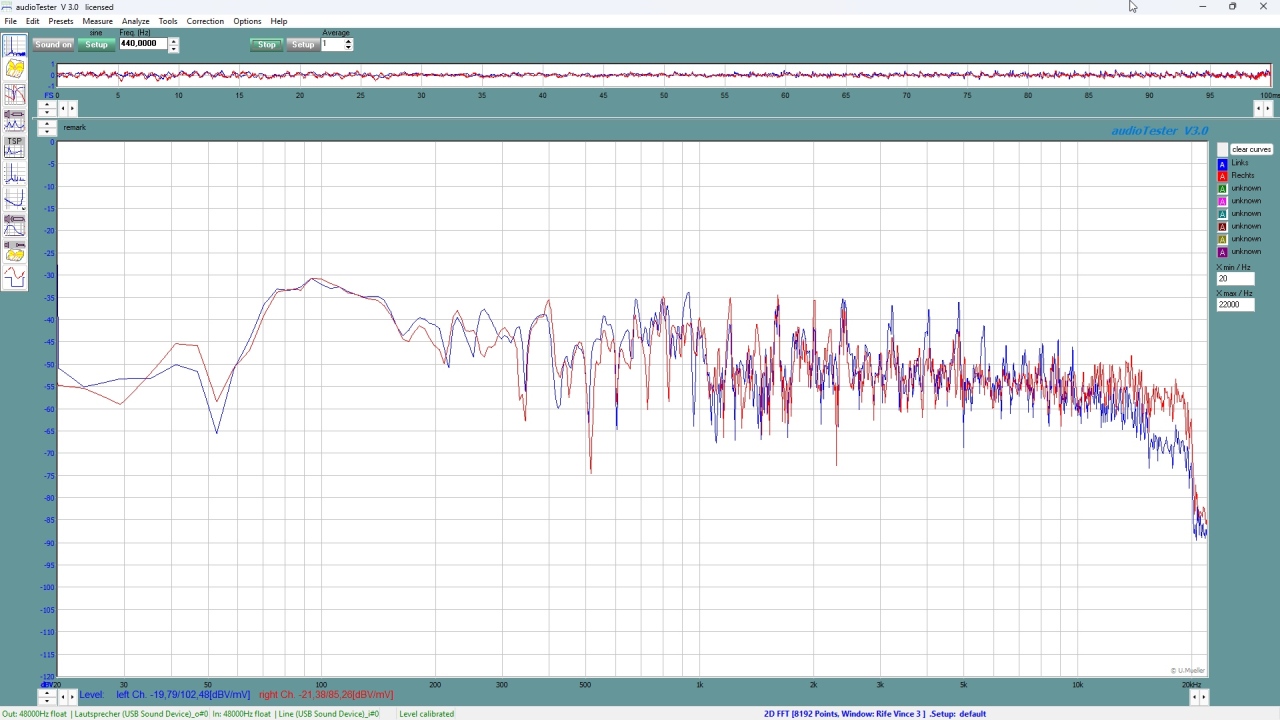Image resolution: width=1280 pixels, height=720 pixels.
Task: Select the upper speaker sweep measurement icon
Action: tap(15, 120)
